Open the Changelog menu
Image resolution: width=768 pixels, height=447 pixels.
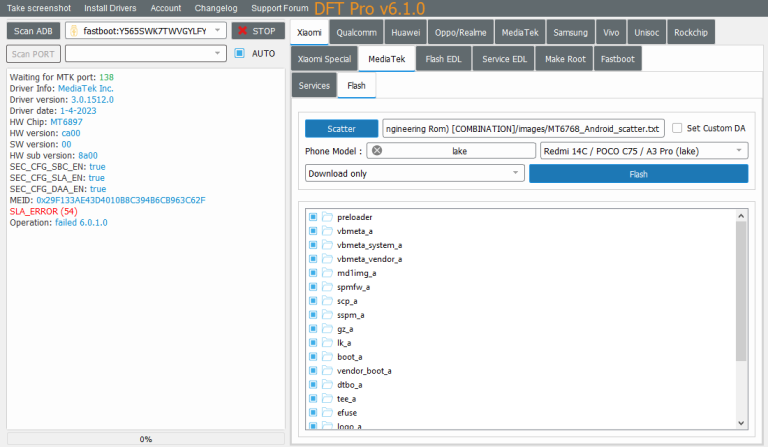[216, 8]
